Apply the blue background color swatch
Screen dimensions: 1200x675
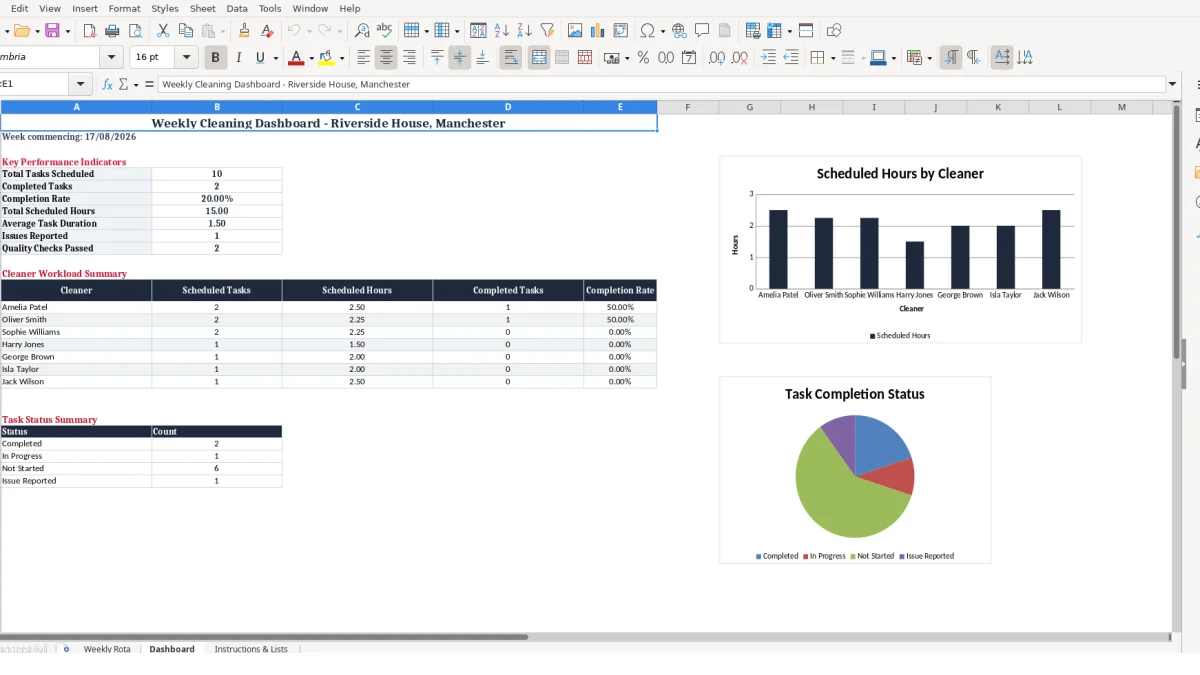pyautogui.click(x=877, y=58)
